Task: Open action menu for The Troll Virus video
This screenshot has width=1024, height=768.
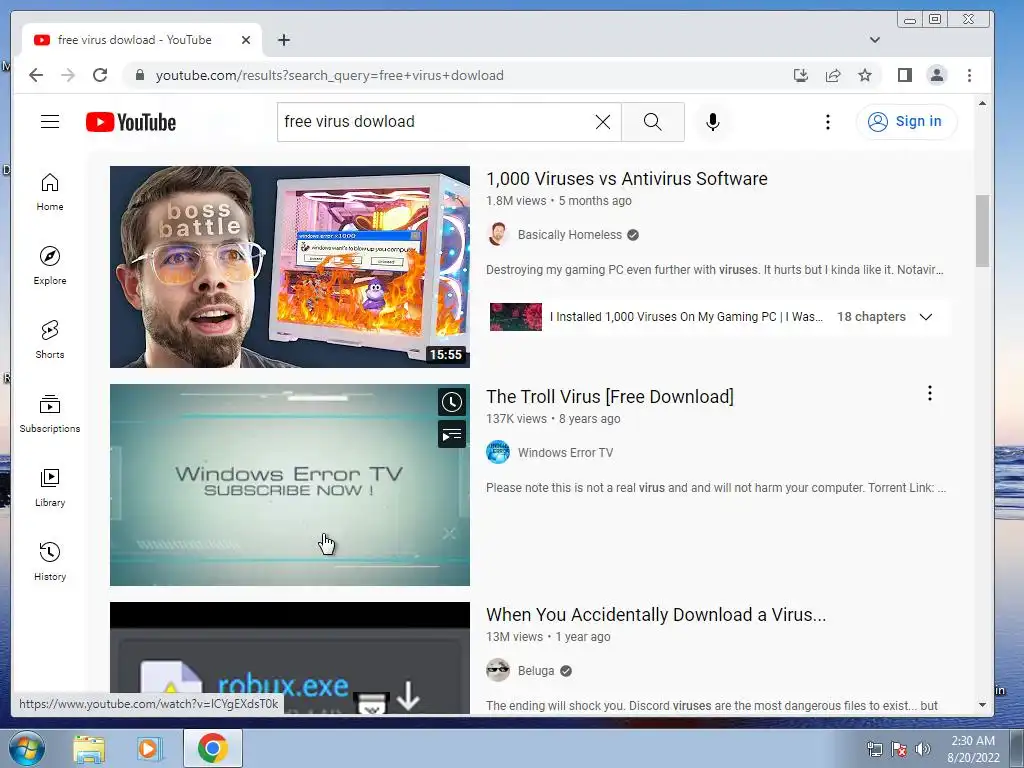Action: pyautogui.click(x=929, y=393)
